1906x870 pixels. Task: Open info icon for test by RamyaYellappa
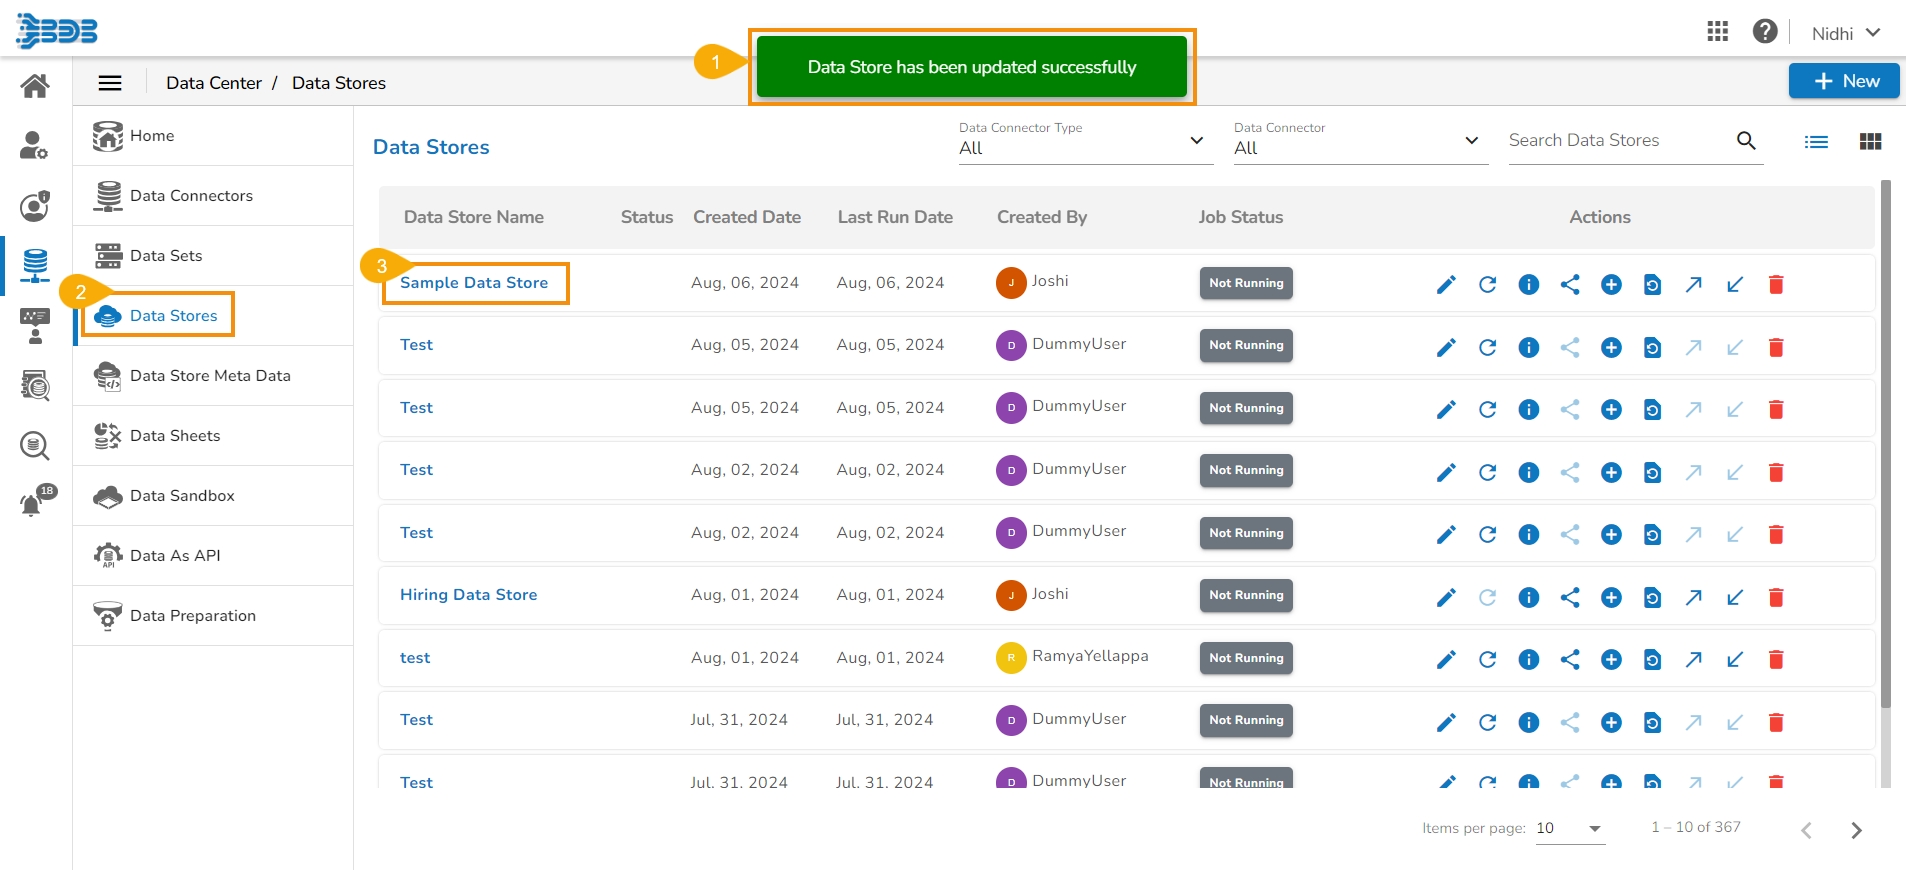1528,659
